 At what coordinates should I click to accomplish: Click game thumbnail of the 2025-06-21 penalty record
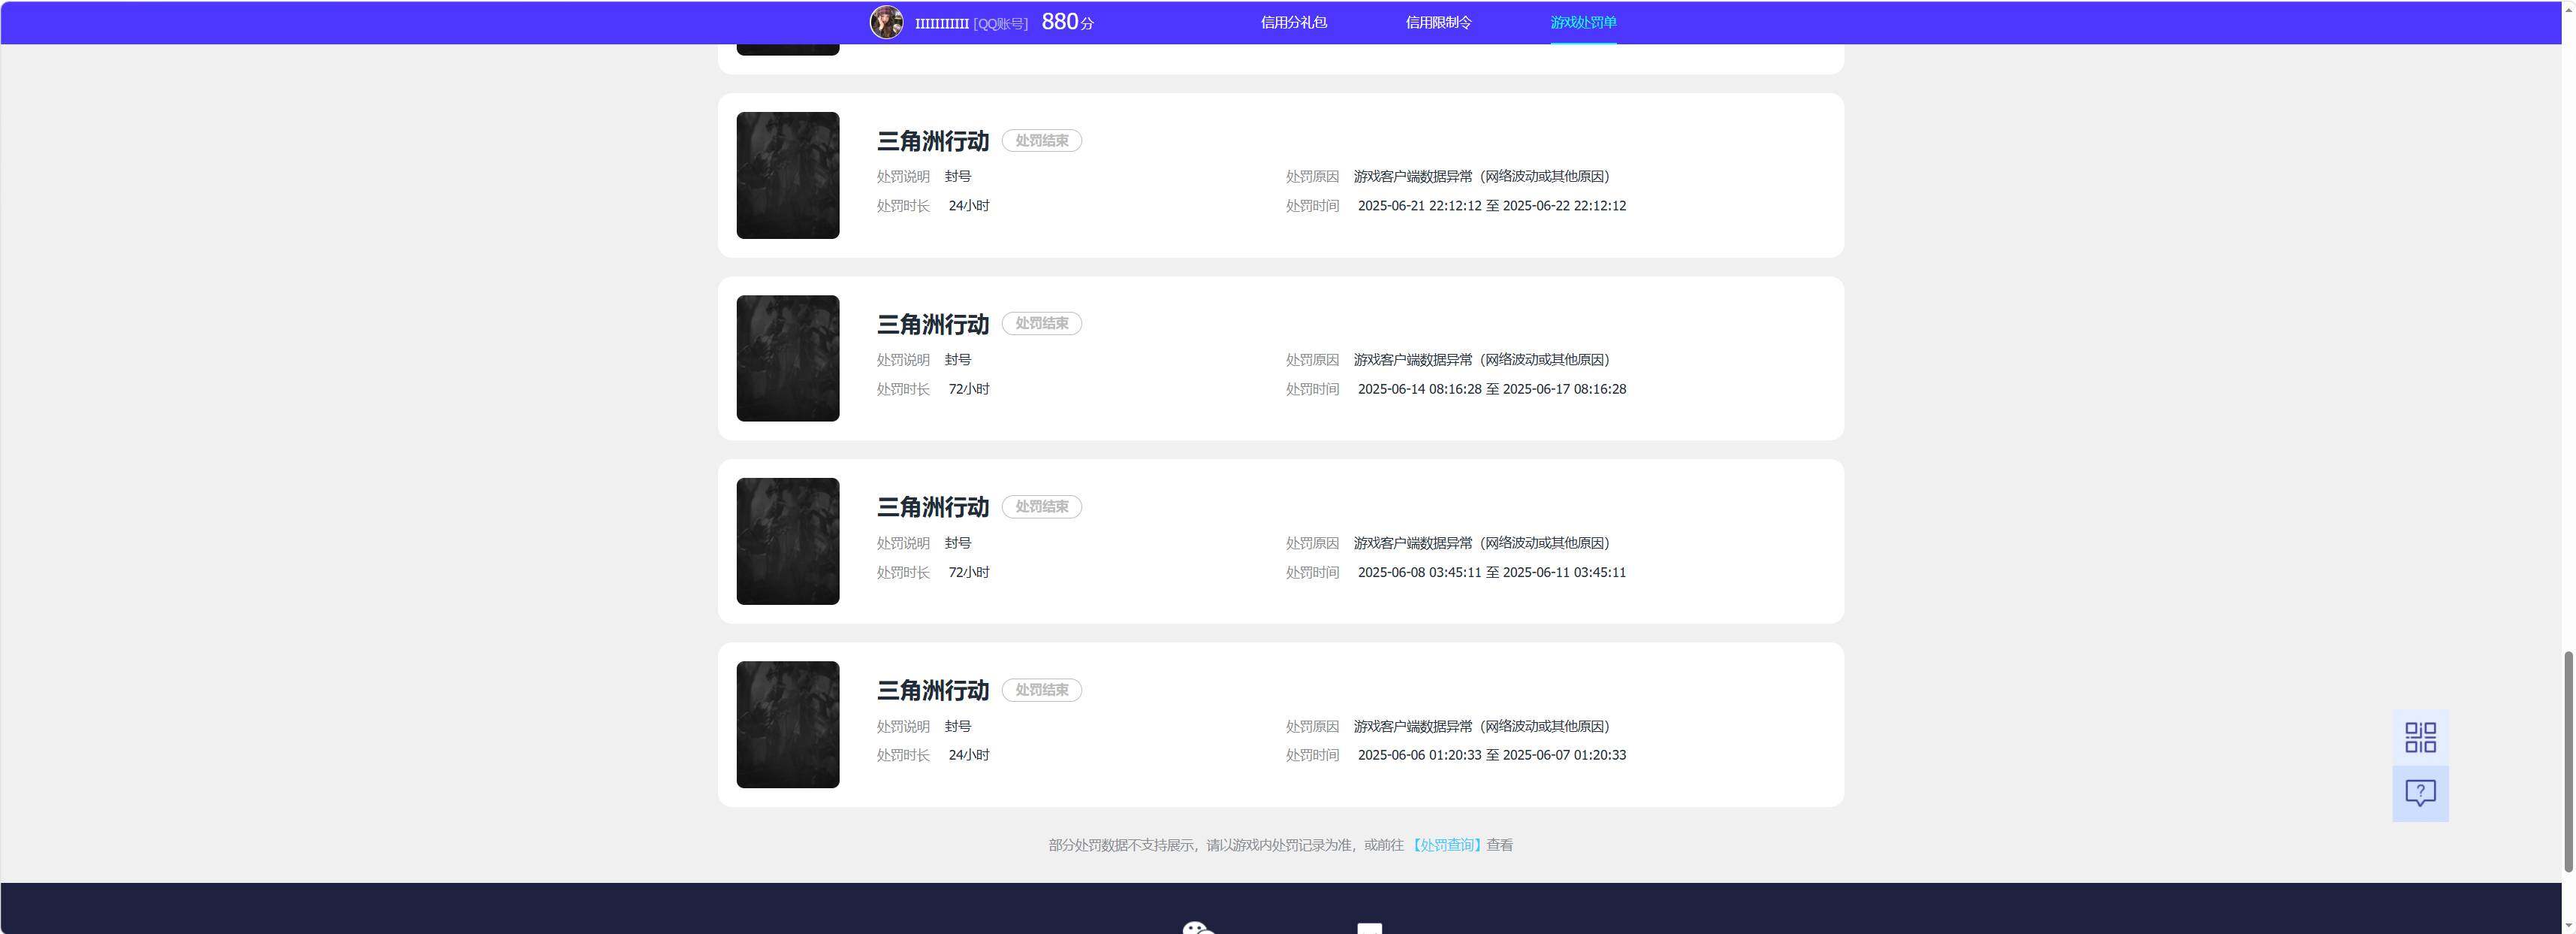788,175
